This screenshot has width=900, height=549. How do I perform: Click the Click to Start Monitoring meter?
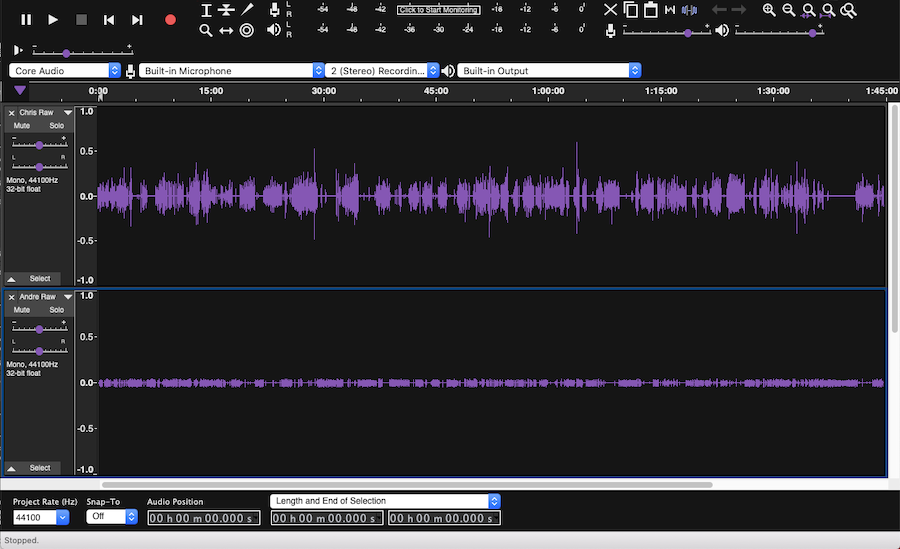438,10
